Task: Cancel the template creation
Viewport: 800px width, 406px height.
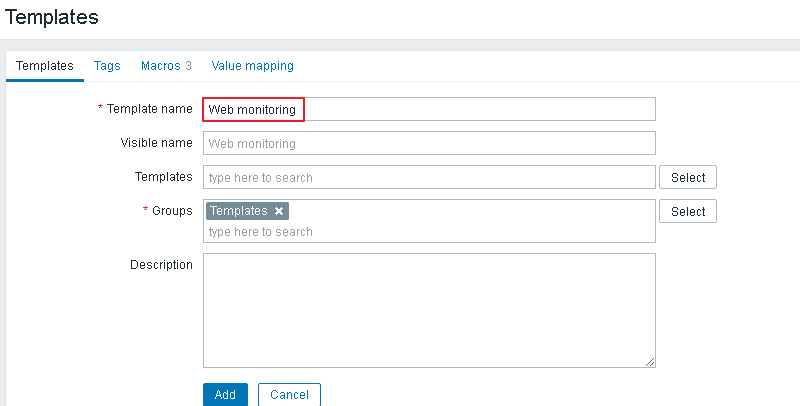Action: [x=289, y=394]
